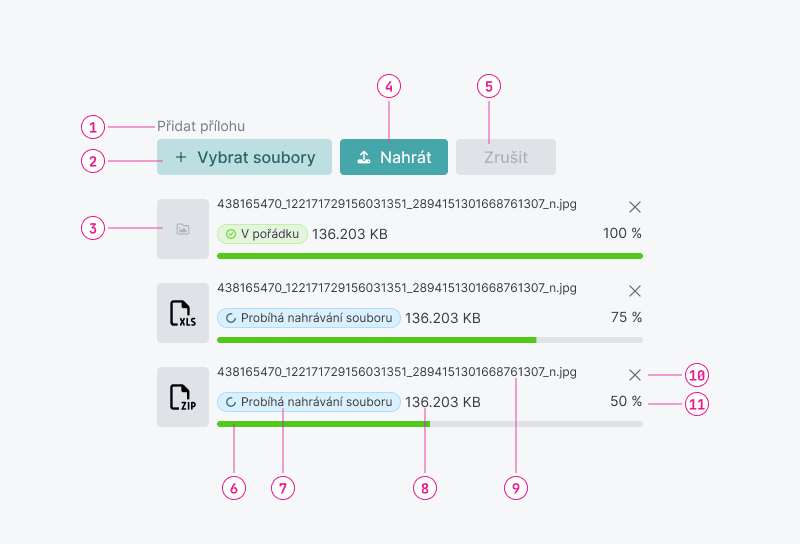Click annotation marker number 4
Viewport: 800px width, 544px height.
click(389, 86)
